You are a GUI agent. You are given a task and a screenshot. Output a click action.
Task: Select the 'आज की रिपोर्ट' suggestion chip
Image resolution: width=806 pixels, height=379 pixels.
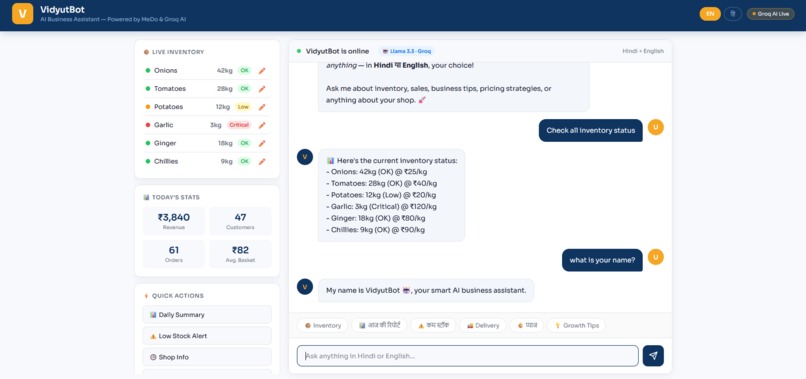pyautogui.click(x=379, y=326)
